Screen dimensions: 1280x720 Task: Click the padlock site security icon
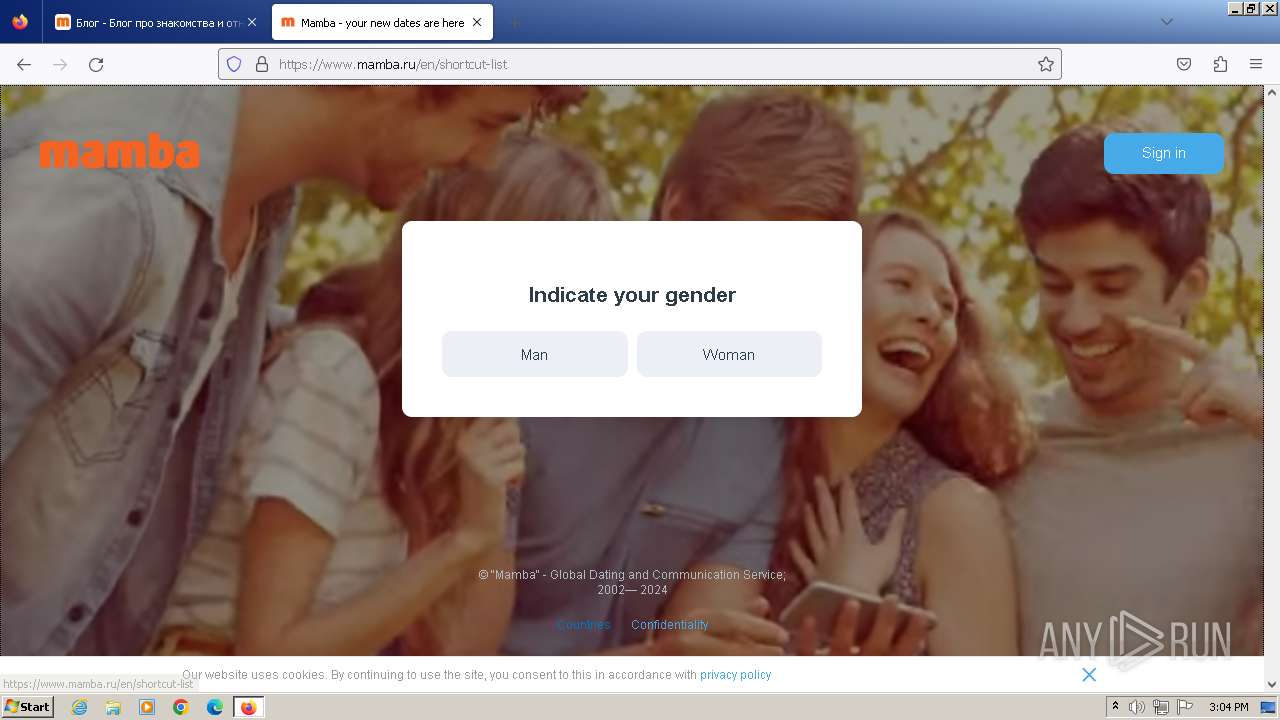point(262,64)
